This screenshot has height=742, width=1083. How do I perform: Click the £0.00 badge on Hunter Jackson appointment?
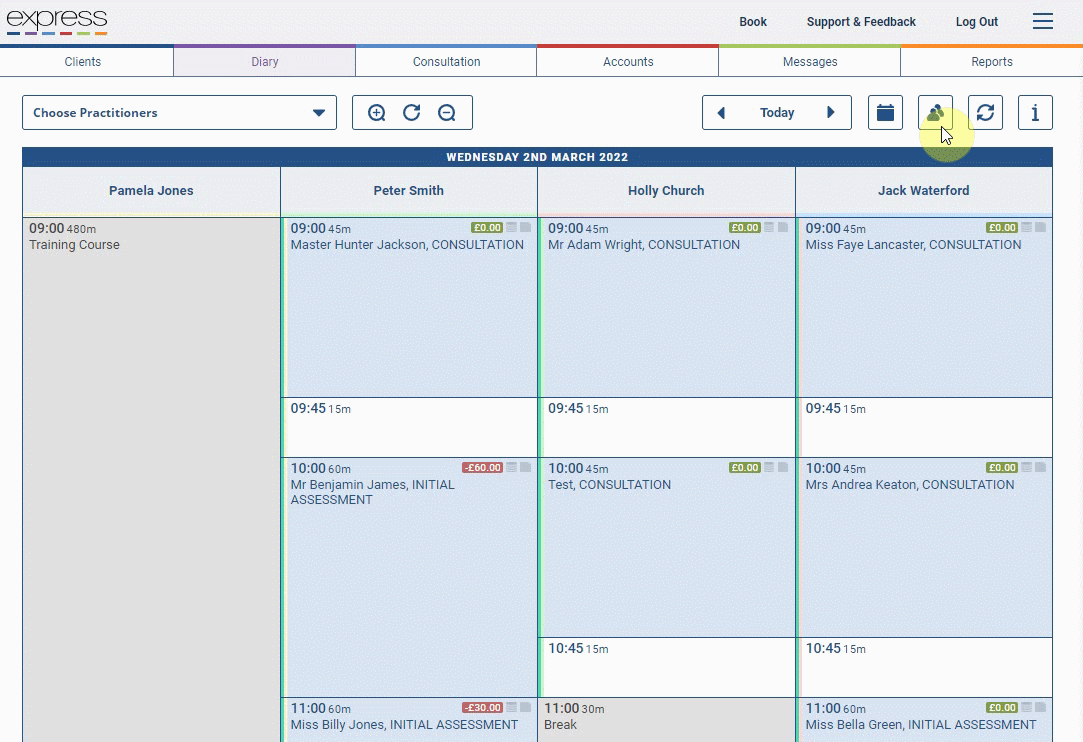487,227
